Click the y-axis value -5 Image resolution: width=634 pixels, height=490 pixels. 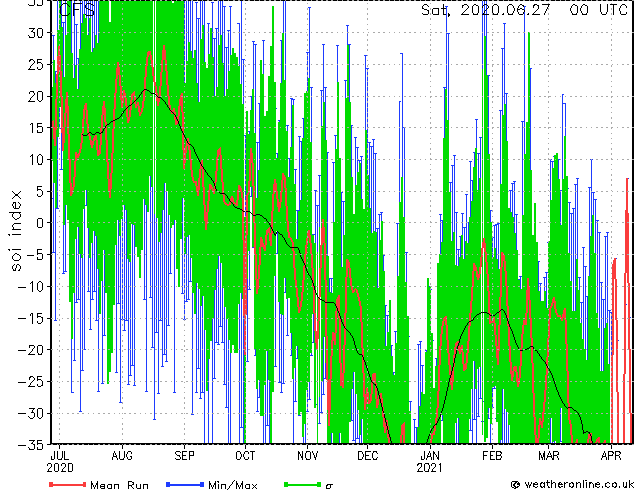pos(36,255)
